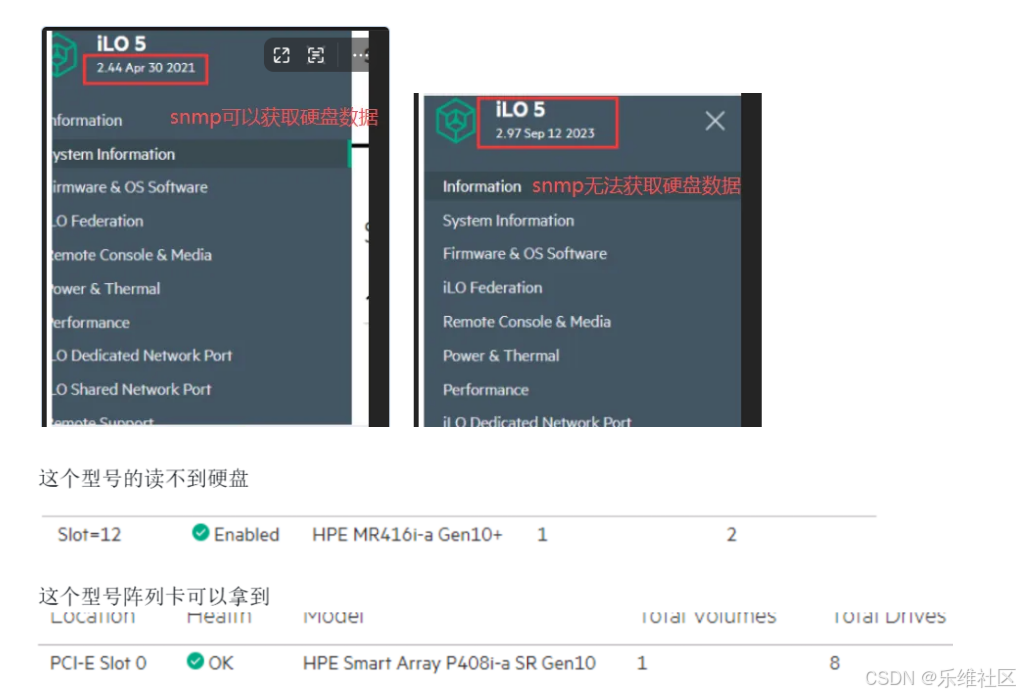This screenshot has width=1020, height=696.
Task: Click the caption "这个型号的读不到硬盘"
Action: point(144,479)
